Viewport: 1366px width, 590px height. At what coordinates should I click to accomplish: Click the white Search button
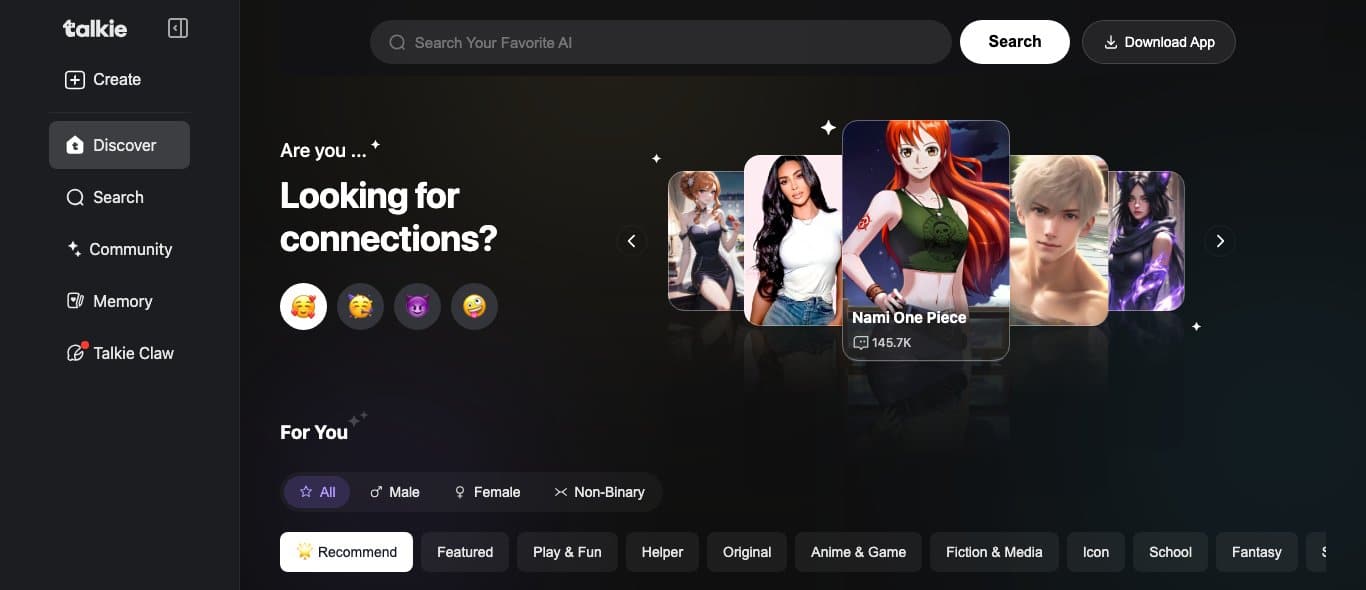click(x=1014, y=42)
